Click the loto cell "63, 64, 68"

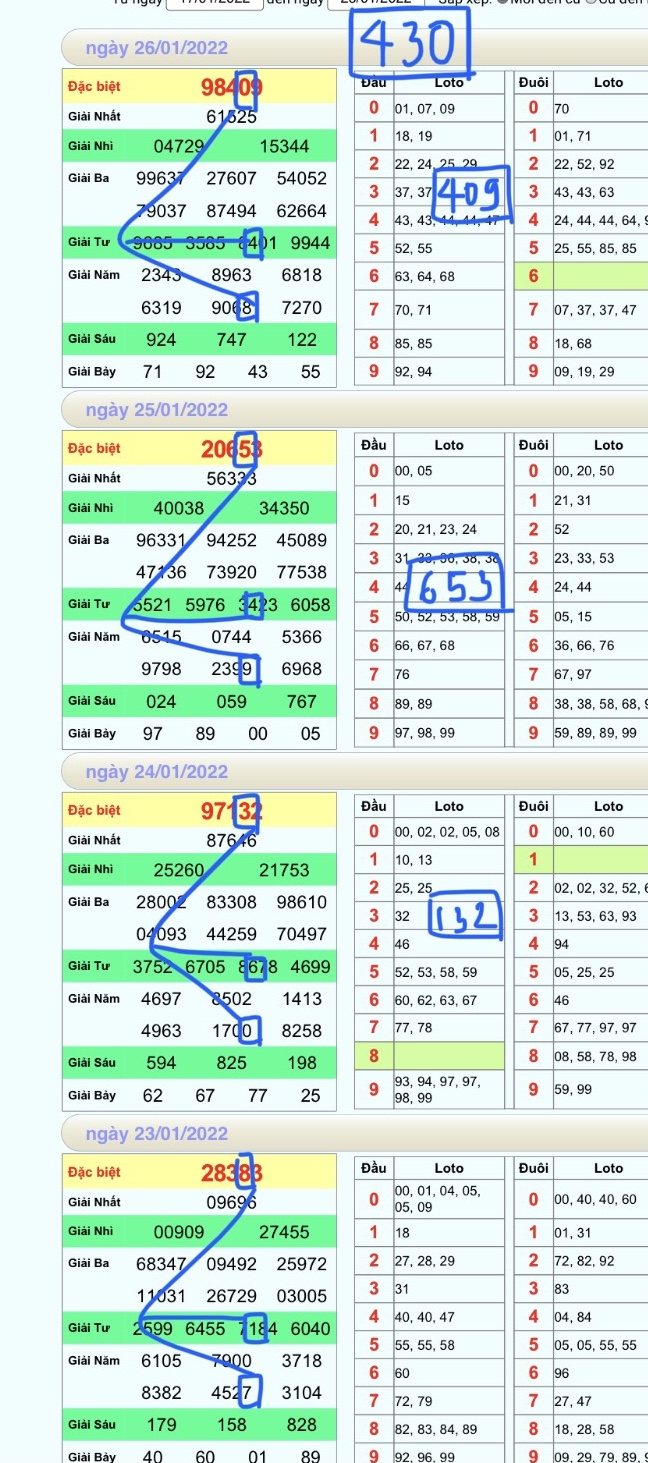pos(424,275)
